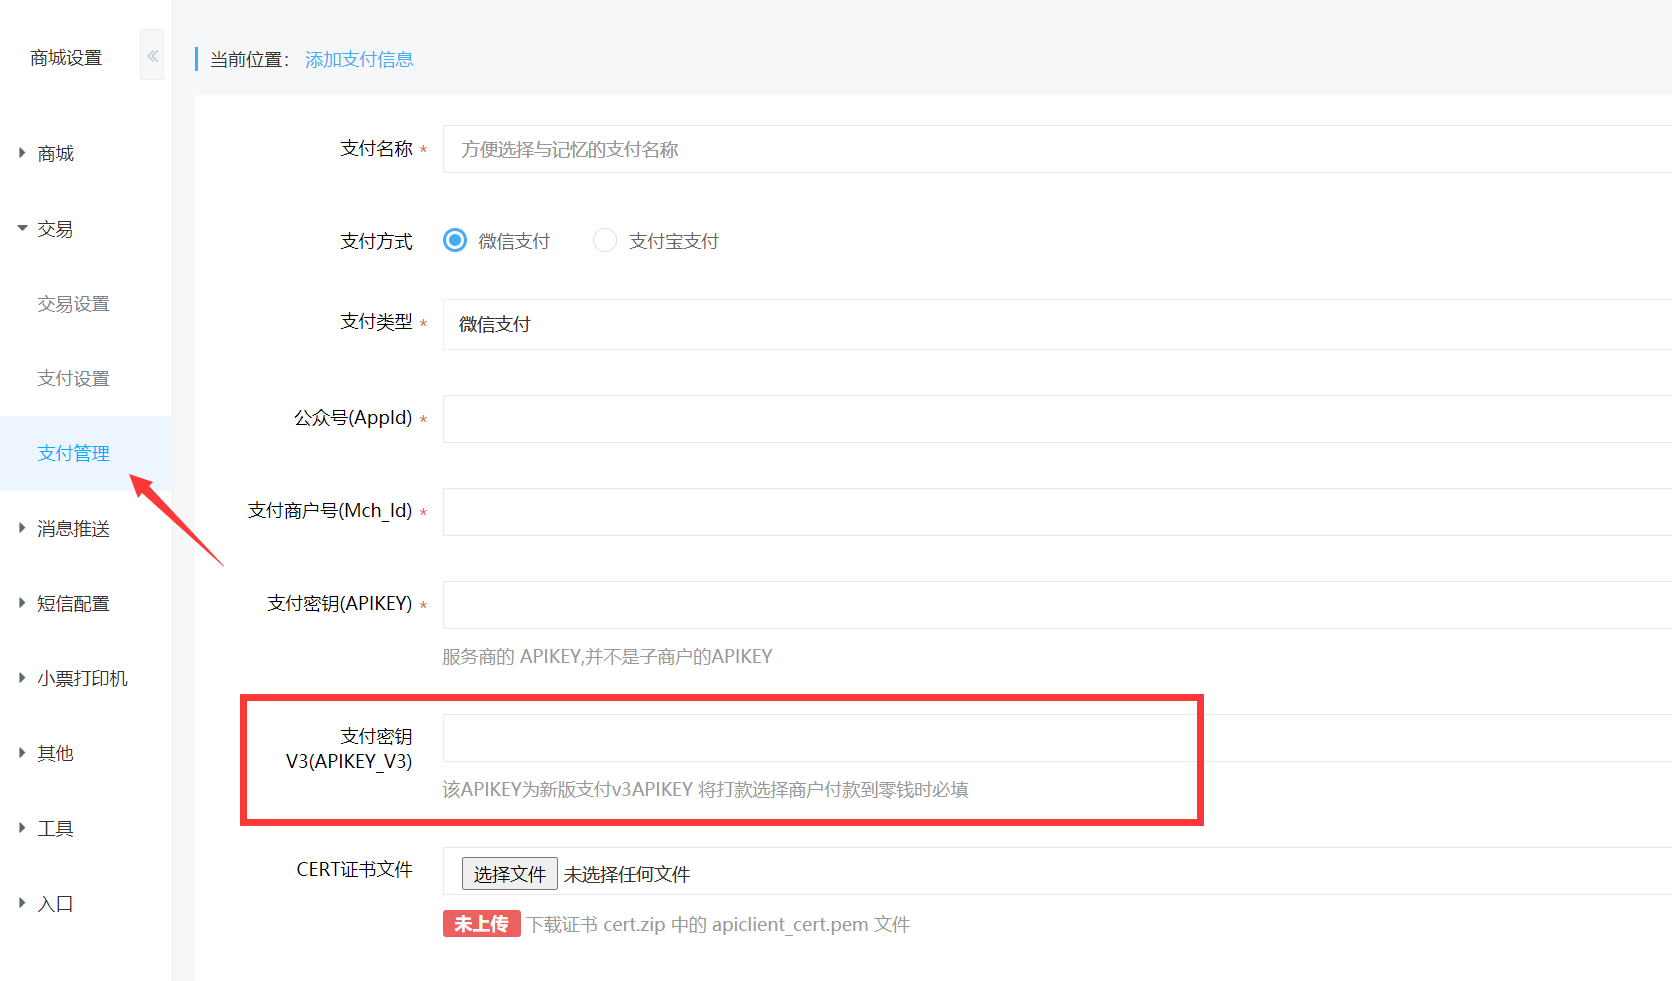This screenshot has width=1672, height=981.
Task: Click the 支付名称 input field
Action: [1057, 149]
